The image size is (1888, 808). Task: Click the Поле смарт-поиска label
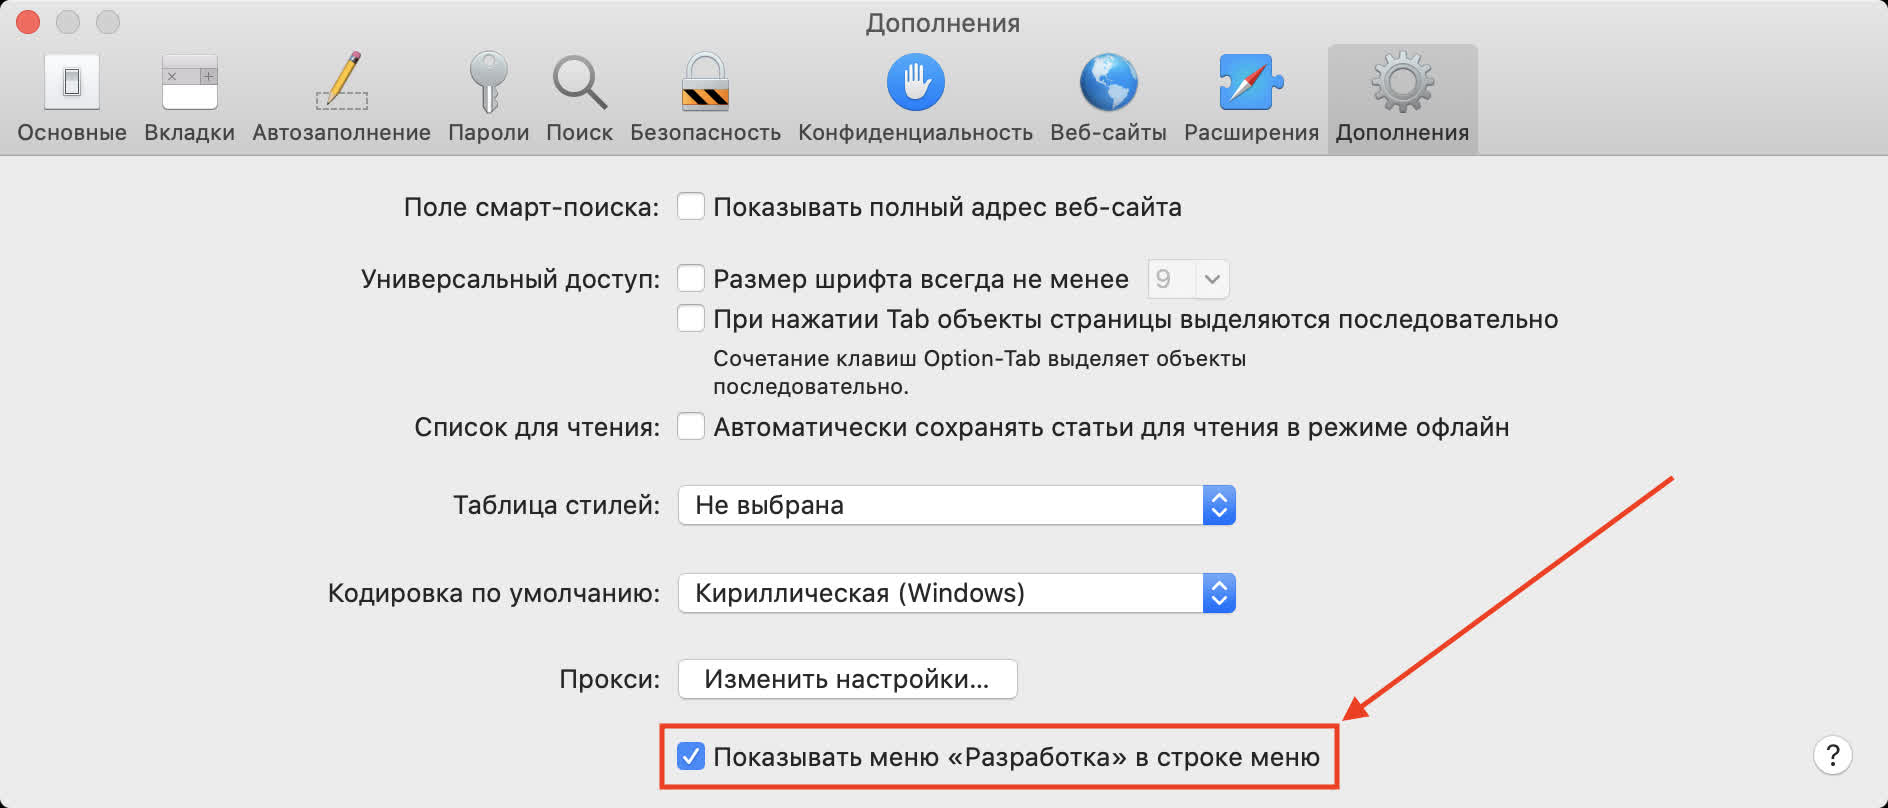[531, 207]
